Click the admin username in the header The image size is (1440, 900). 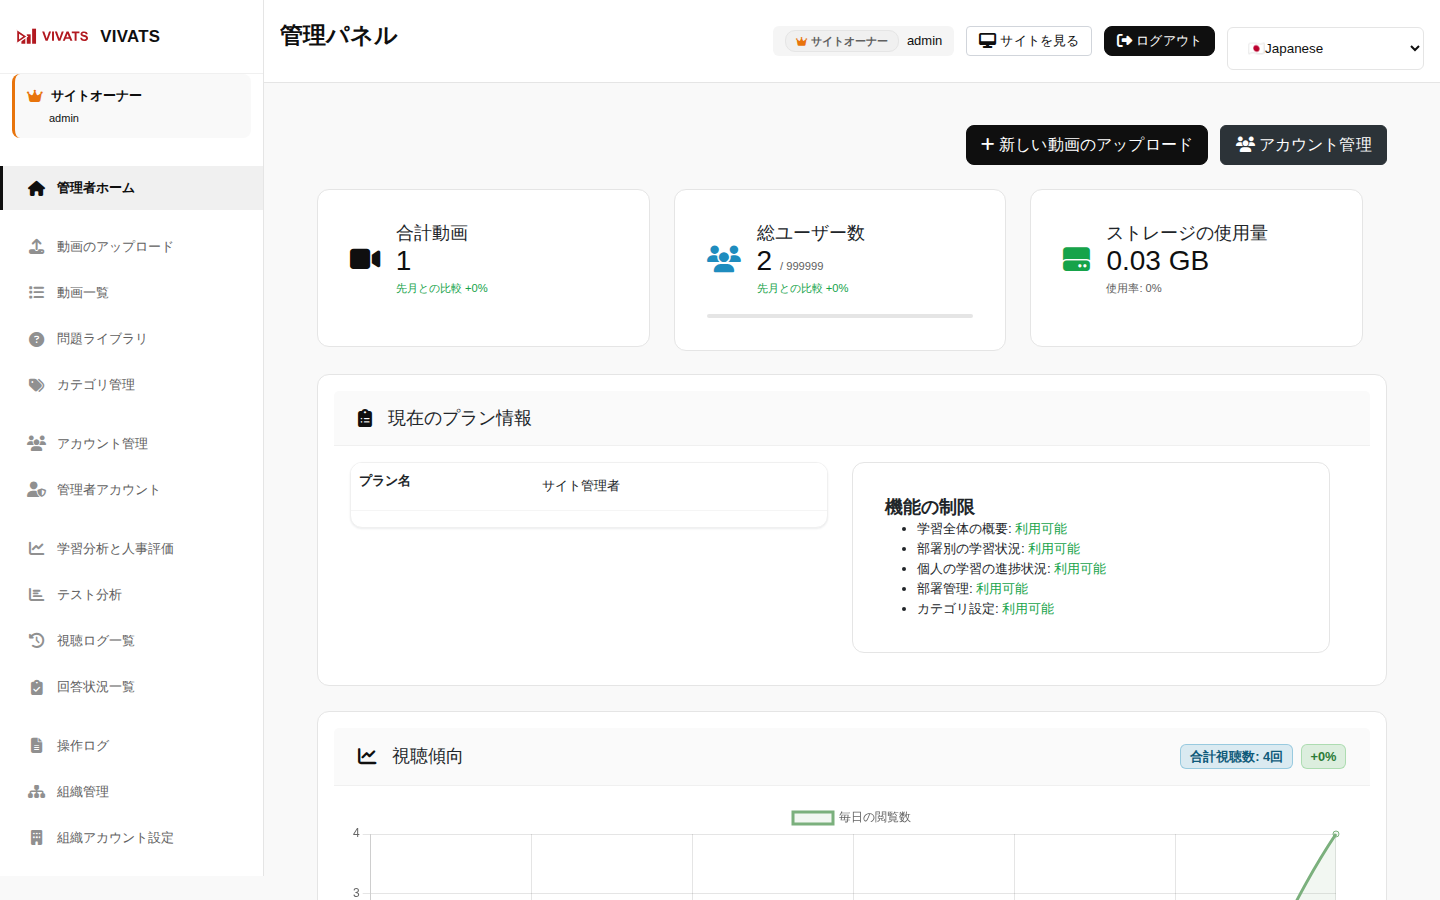924,41
